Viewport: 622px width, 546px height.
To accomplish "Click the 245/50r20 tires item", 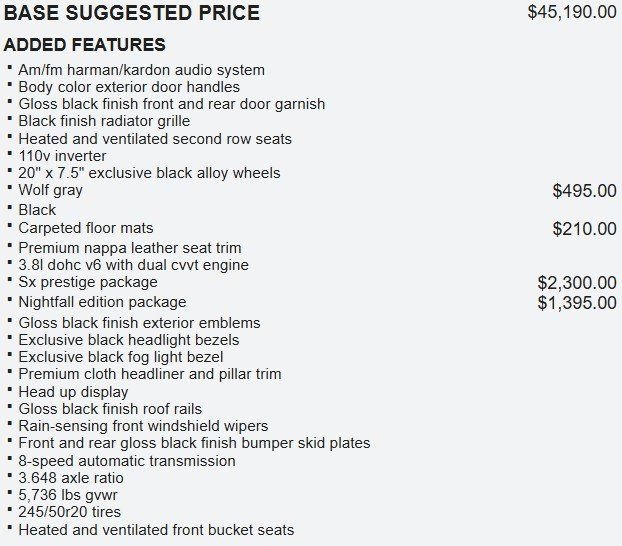I will 69,512.
